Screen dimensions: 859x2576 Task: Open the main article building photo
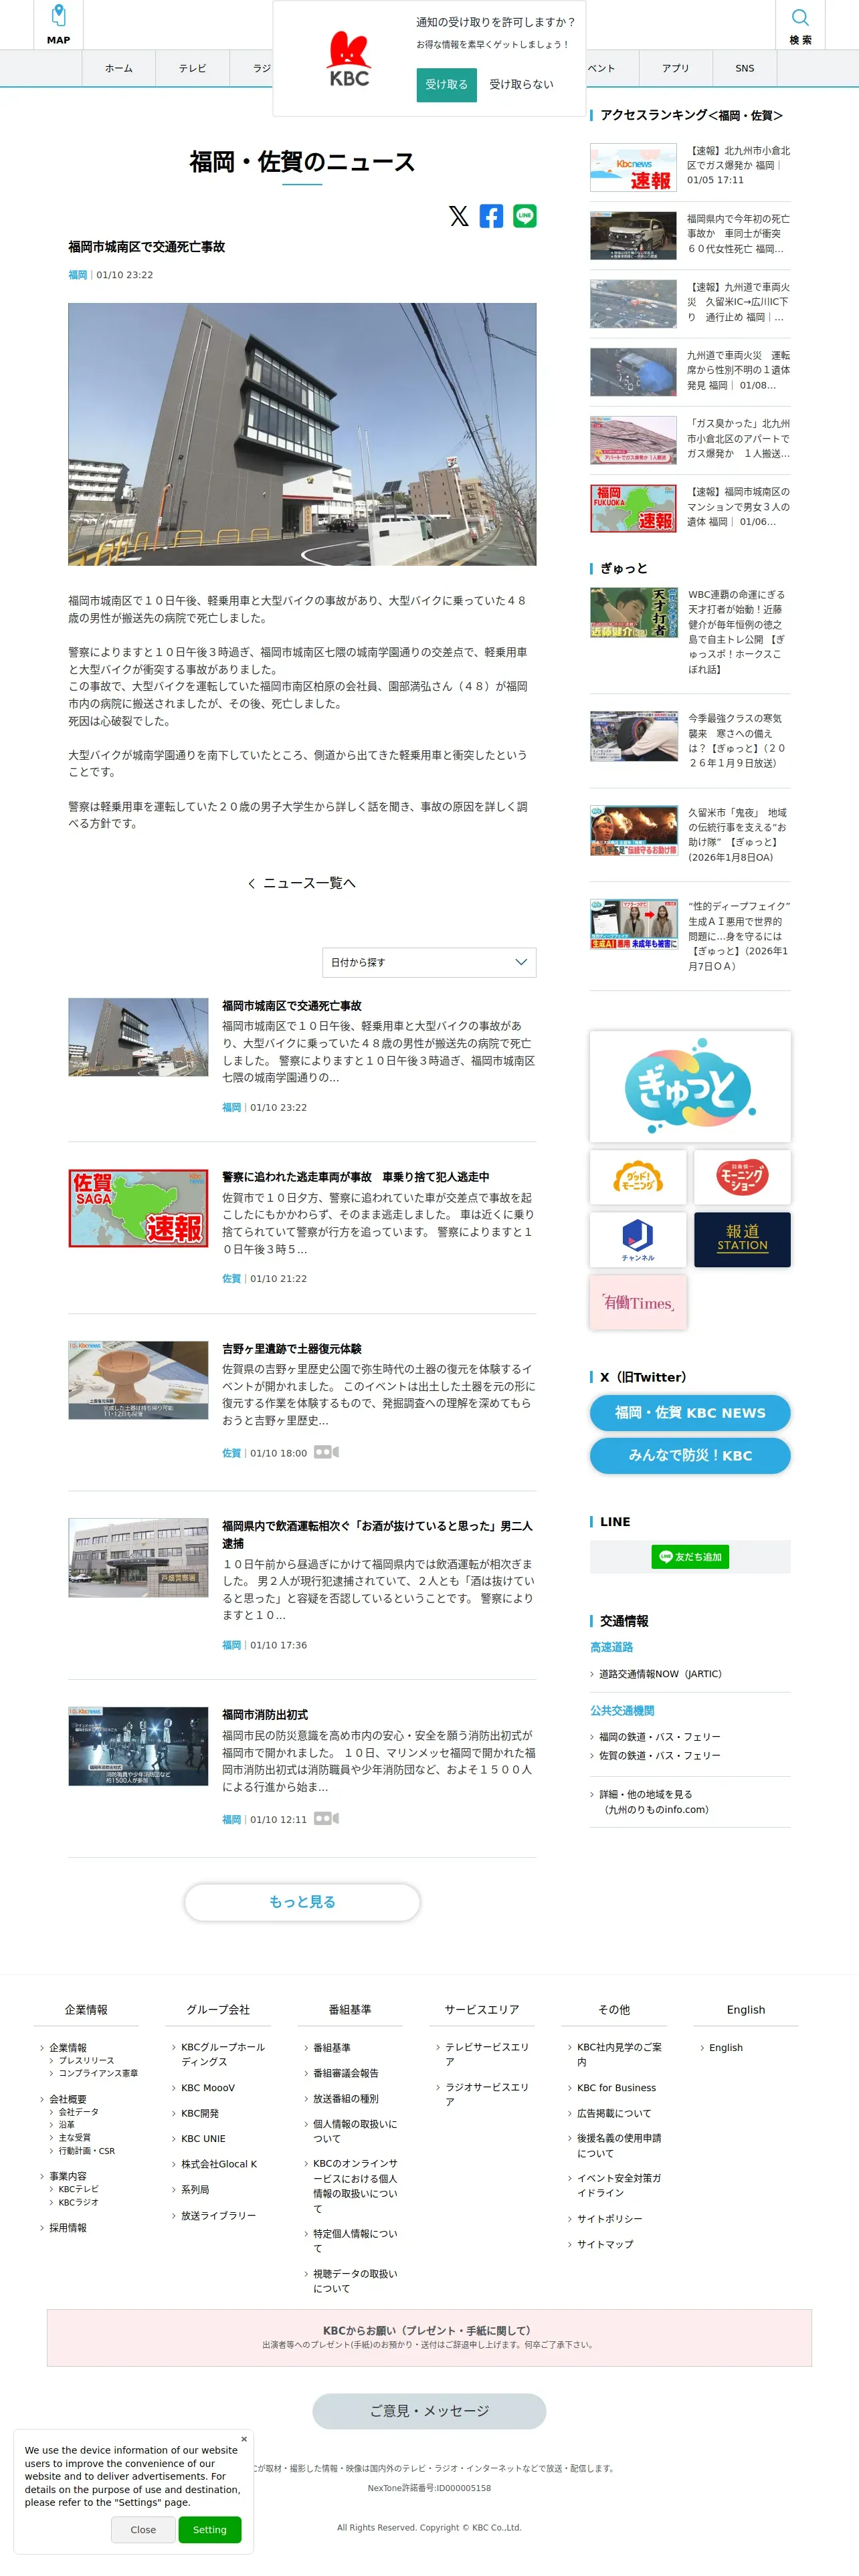point(302,434)
